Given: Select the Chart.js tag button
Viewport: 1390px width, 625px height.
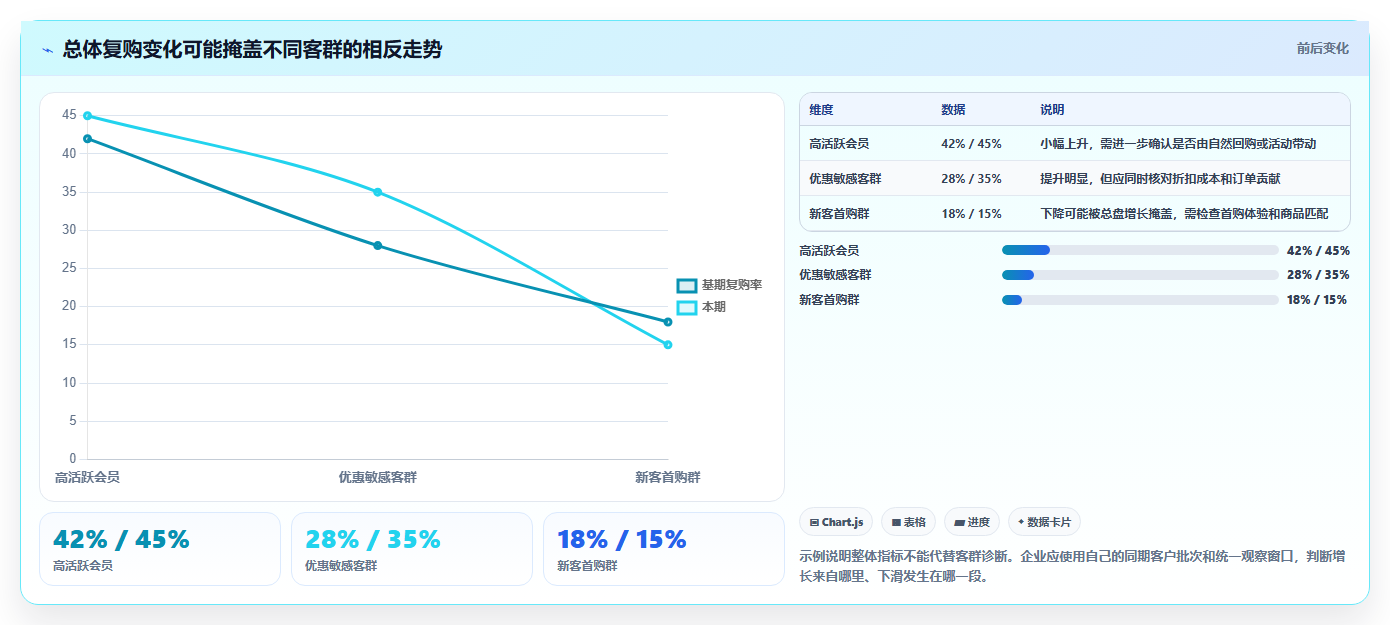Looking at the screenshot, I should tap(836, 522).
